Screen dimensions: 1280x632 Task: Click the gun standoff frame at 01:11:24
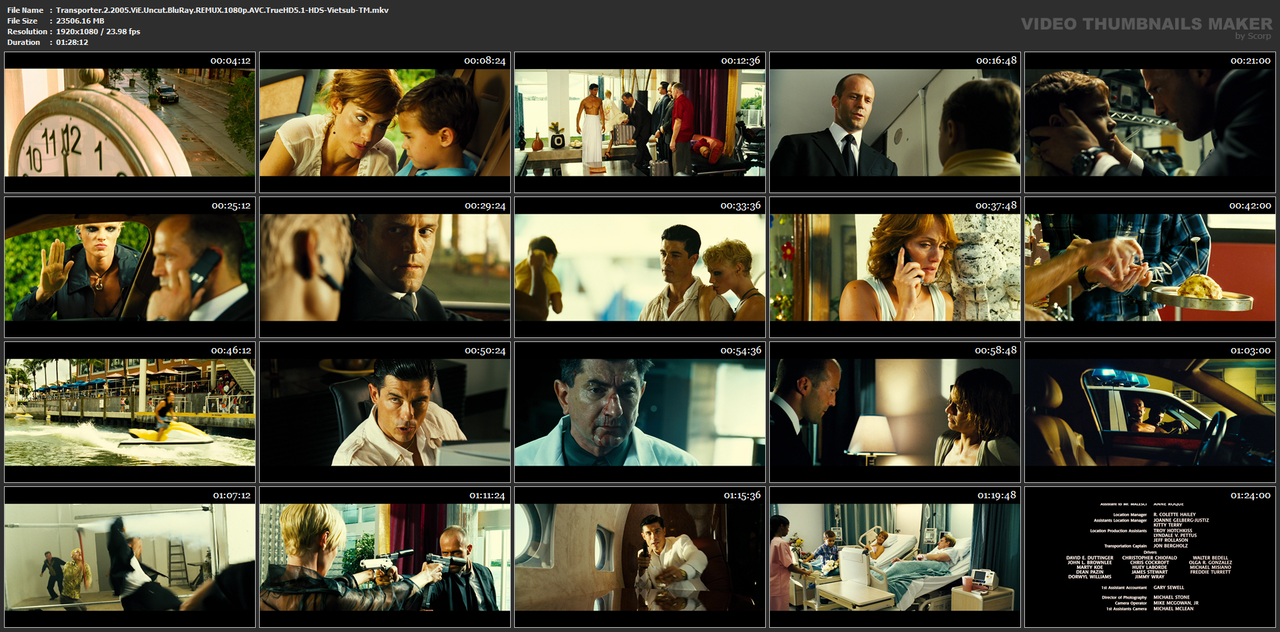(385, 557)
